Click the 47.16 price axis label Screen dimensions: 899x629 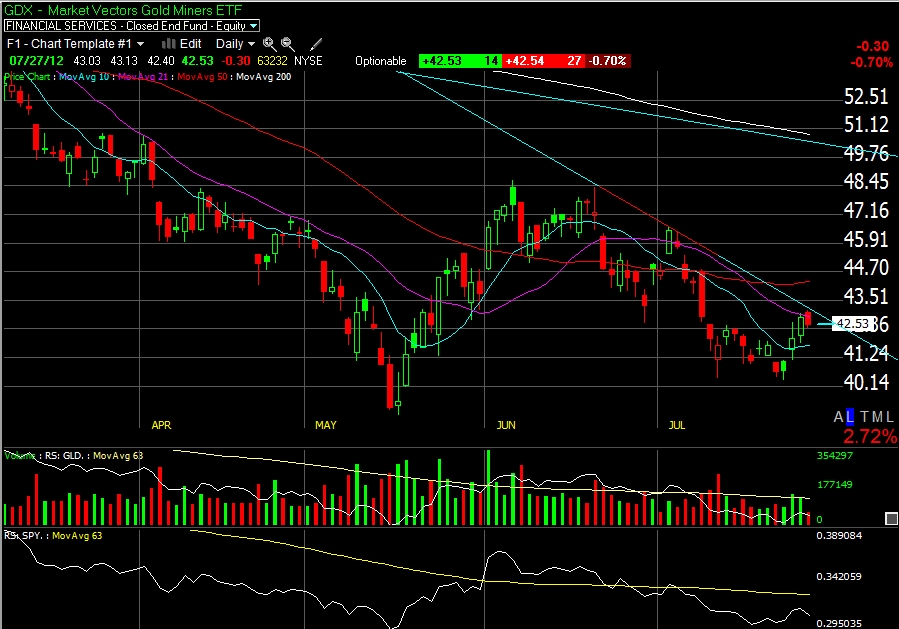click(x=866, y=210)
